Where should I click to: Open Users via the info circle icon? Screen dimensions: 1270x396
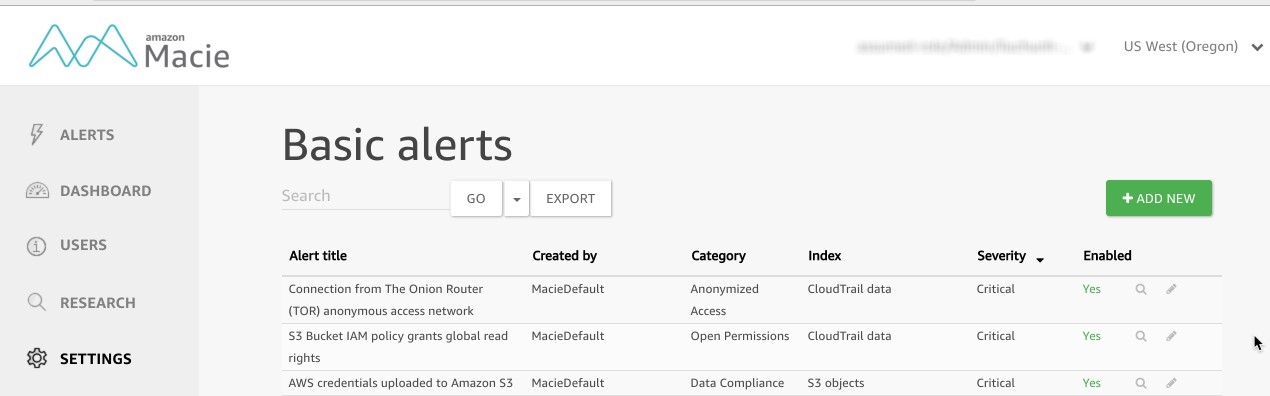tap(37, 245)
